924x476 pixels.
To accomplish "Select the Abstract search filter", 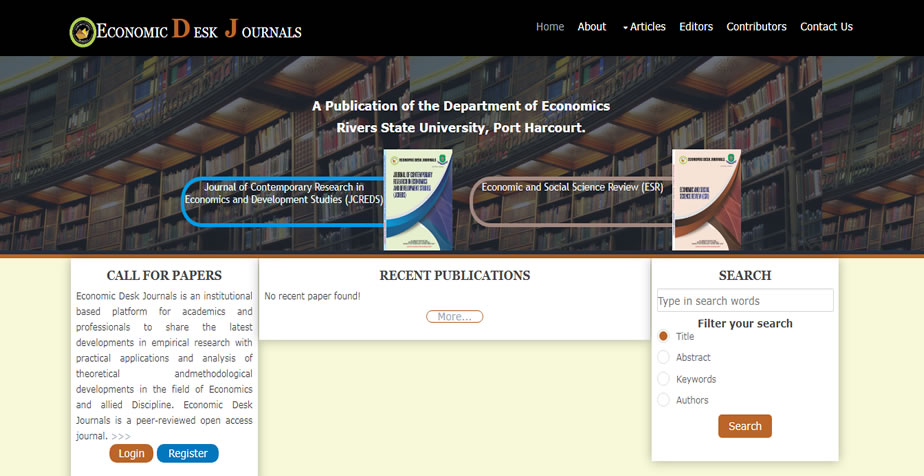I will 664,357.
